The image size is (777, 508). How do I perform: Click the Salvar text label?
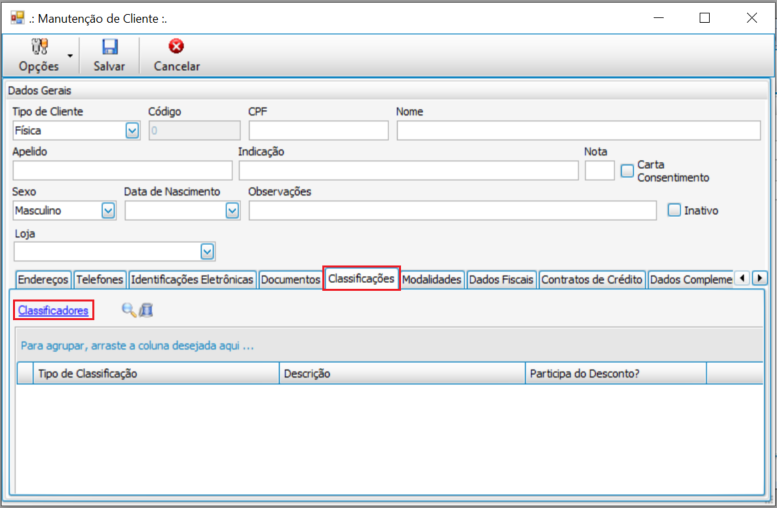point(110,66)
